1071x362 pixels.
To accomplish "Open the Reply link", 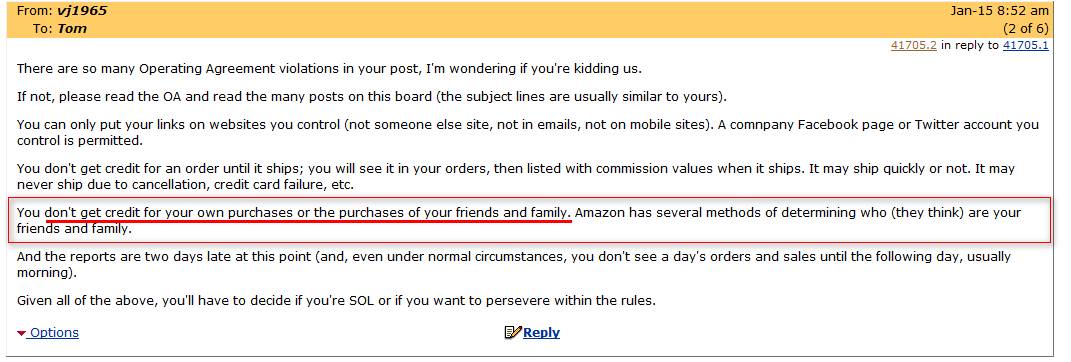I will tap(541, 333).
